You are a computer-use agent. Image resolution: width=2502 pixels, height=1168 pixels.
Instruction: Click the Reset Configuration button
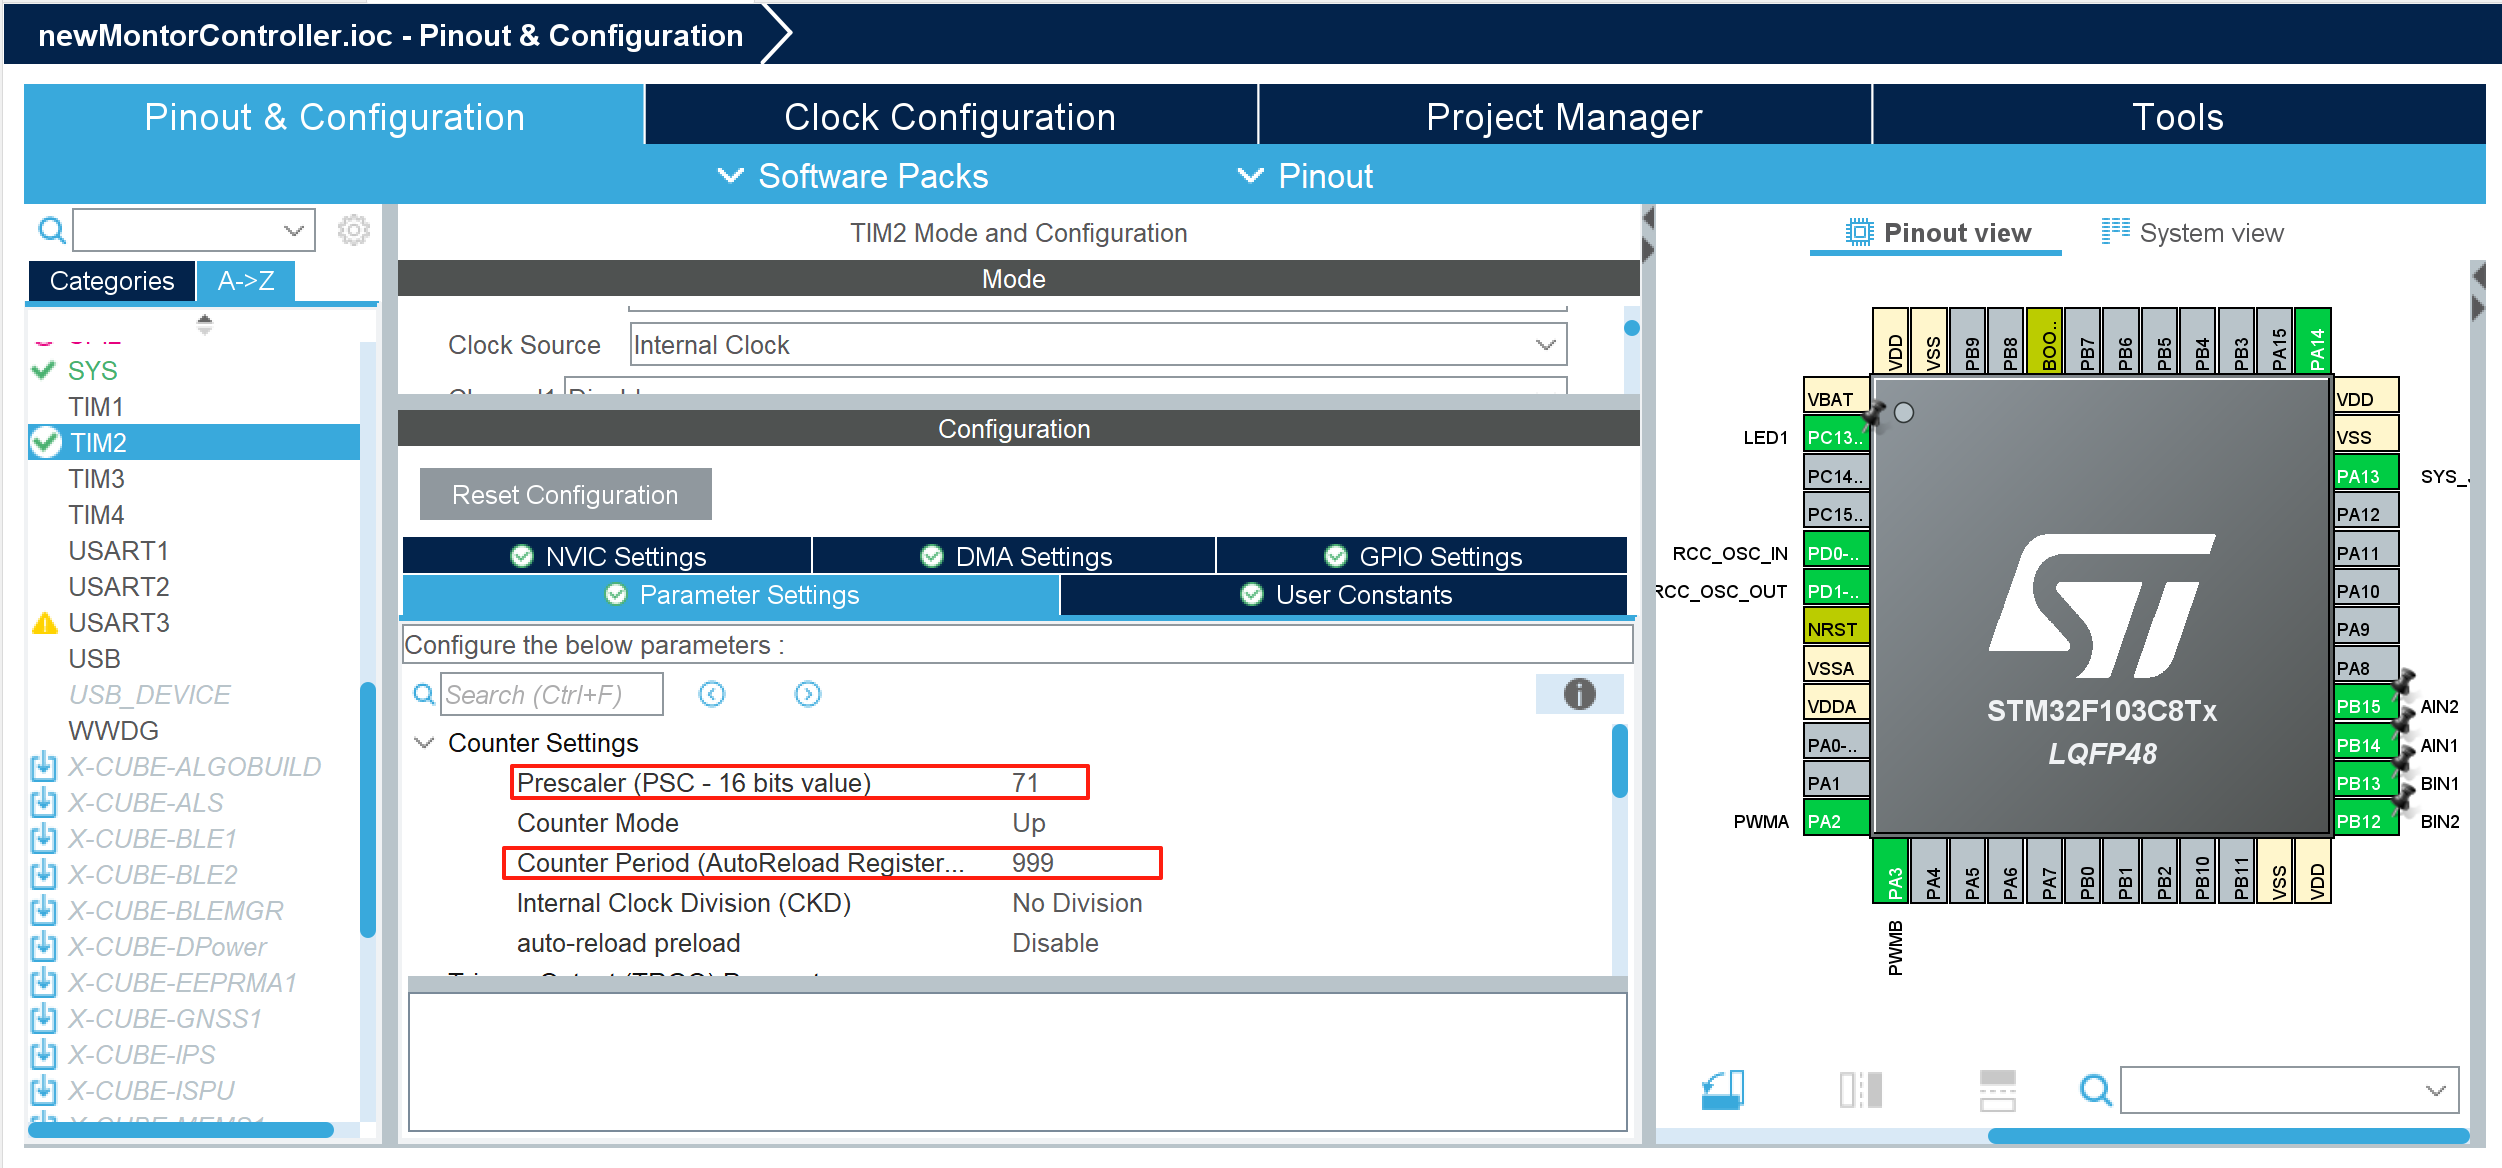tap(565, 495)
